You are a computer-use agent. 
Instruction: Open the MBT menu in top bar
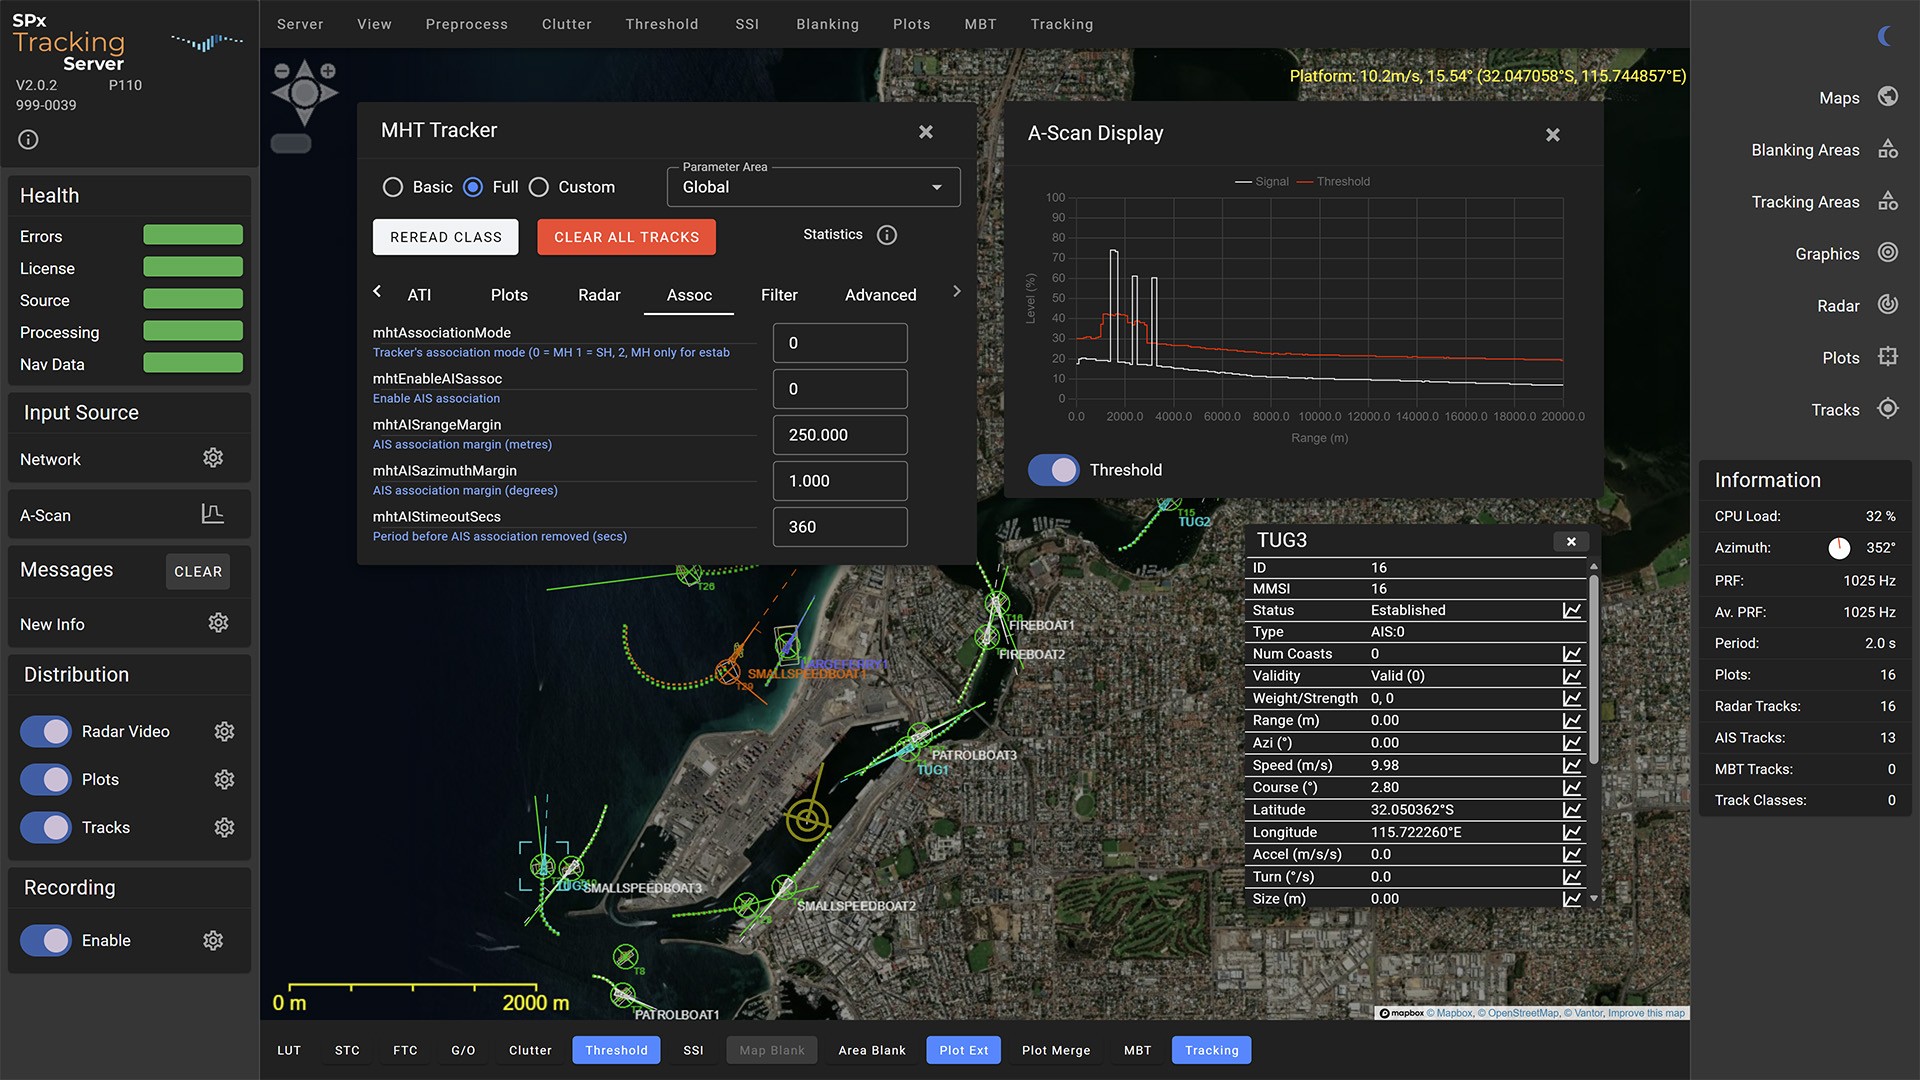981,24
